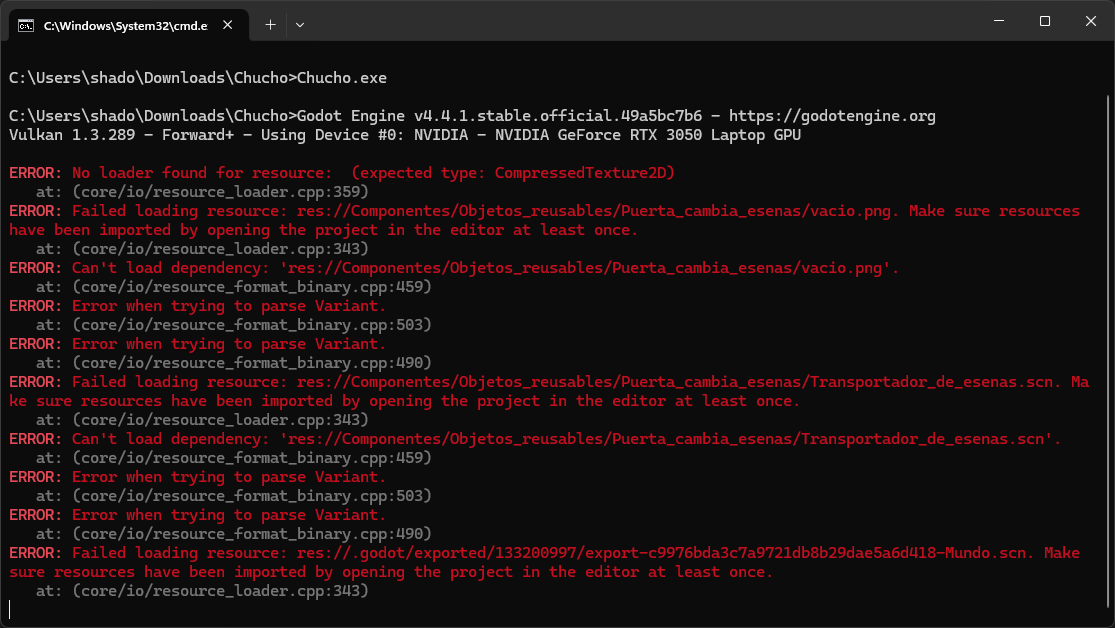
Task: Click the CompressedTexture2D expected type text
Action: (584, 173)
